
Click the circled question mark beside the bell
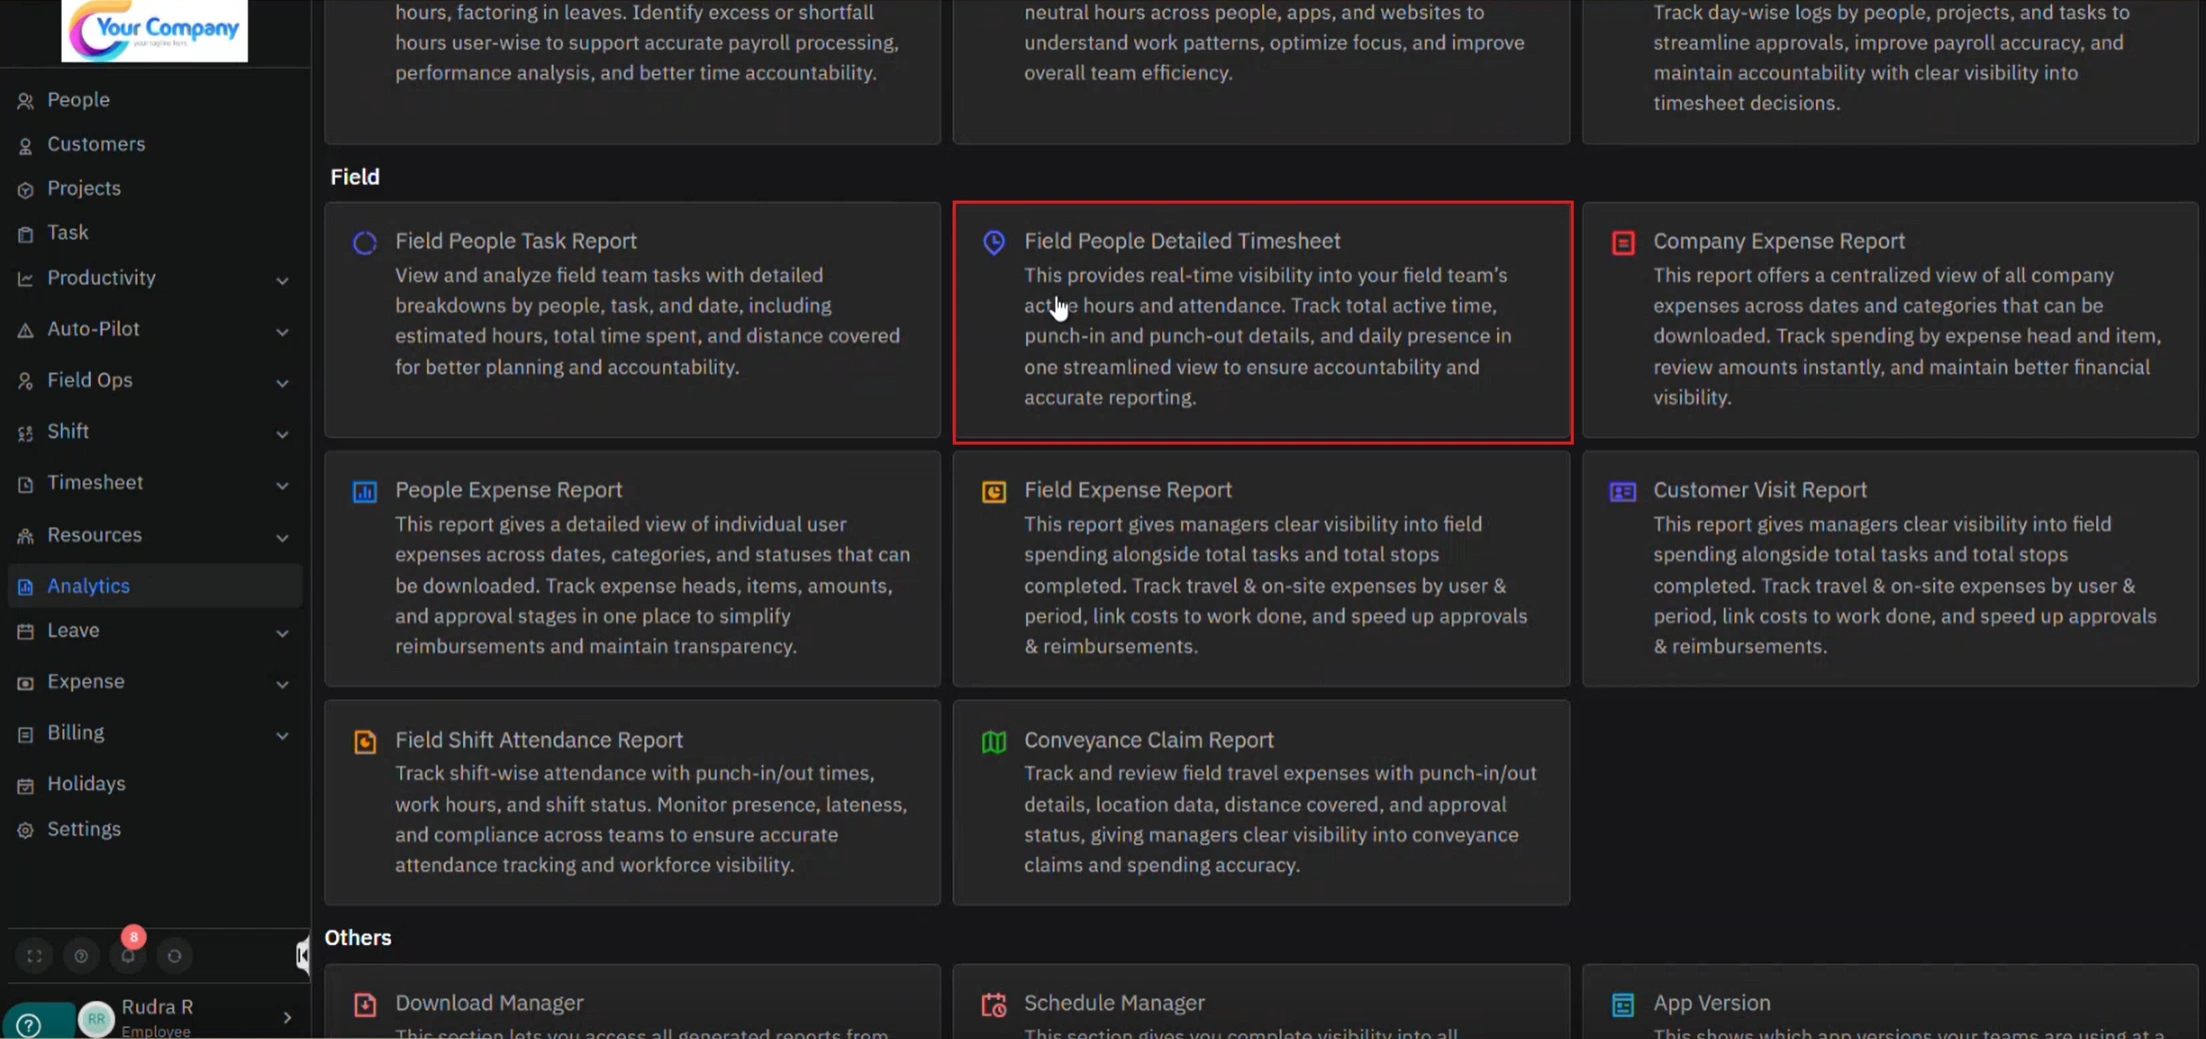[x=81, y=956]
